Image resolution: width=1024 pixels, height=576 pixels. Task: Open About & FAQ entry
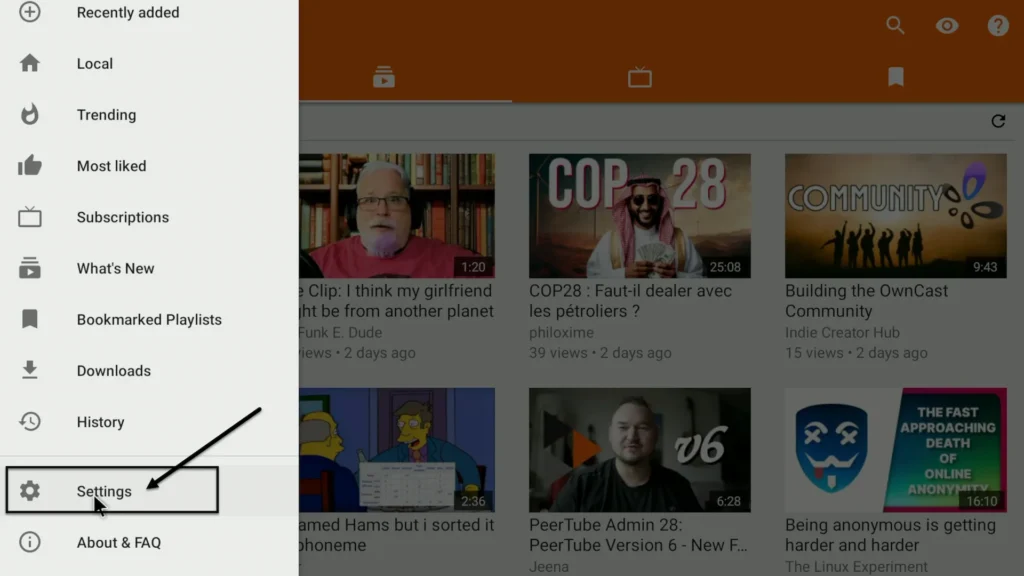150,542
